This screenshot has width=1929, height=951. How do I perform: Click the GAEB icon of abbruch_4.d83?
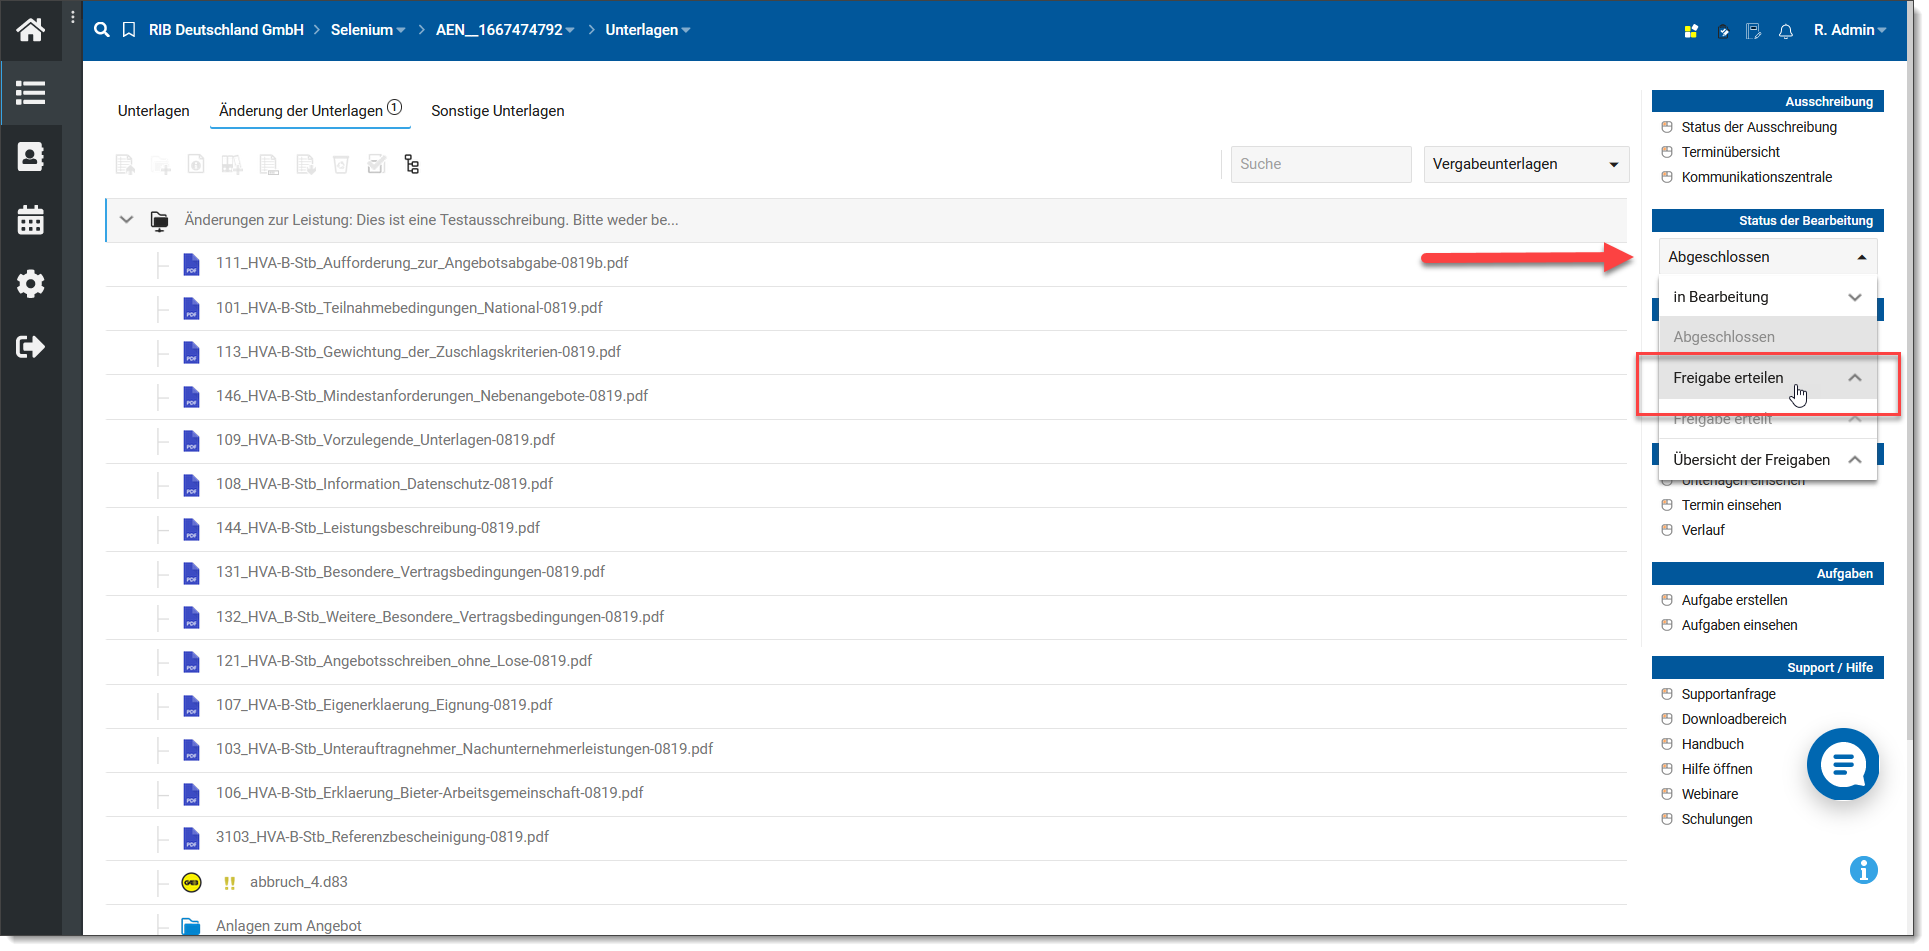(191, 882)
